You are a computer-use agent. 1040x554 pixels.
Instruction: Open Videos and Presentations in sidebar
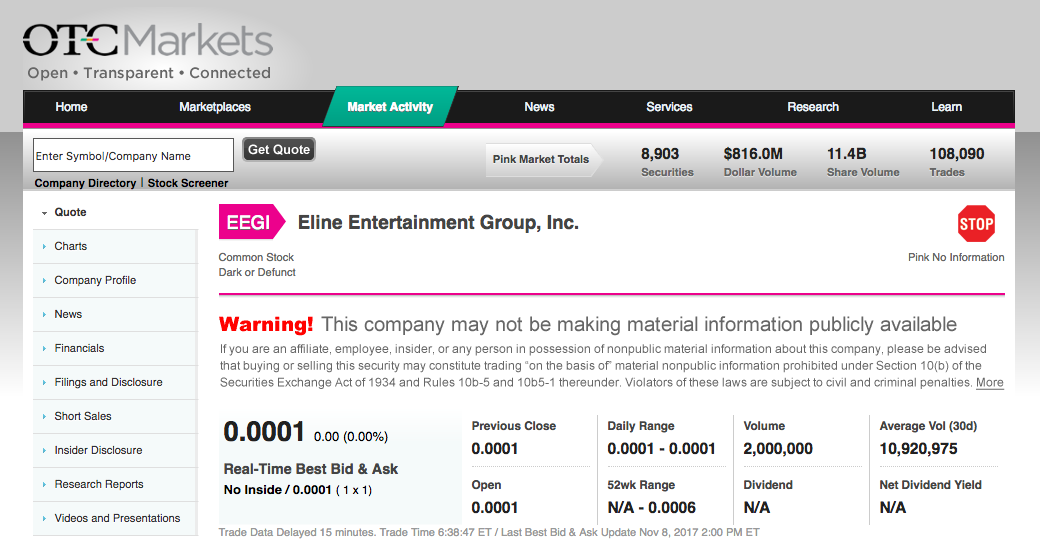115,518
